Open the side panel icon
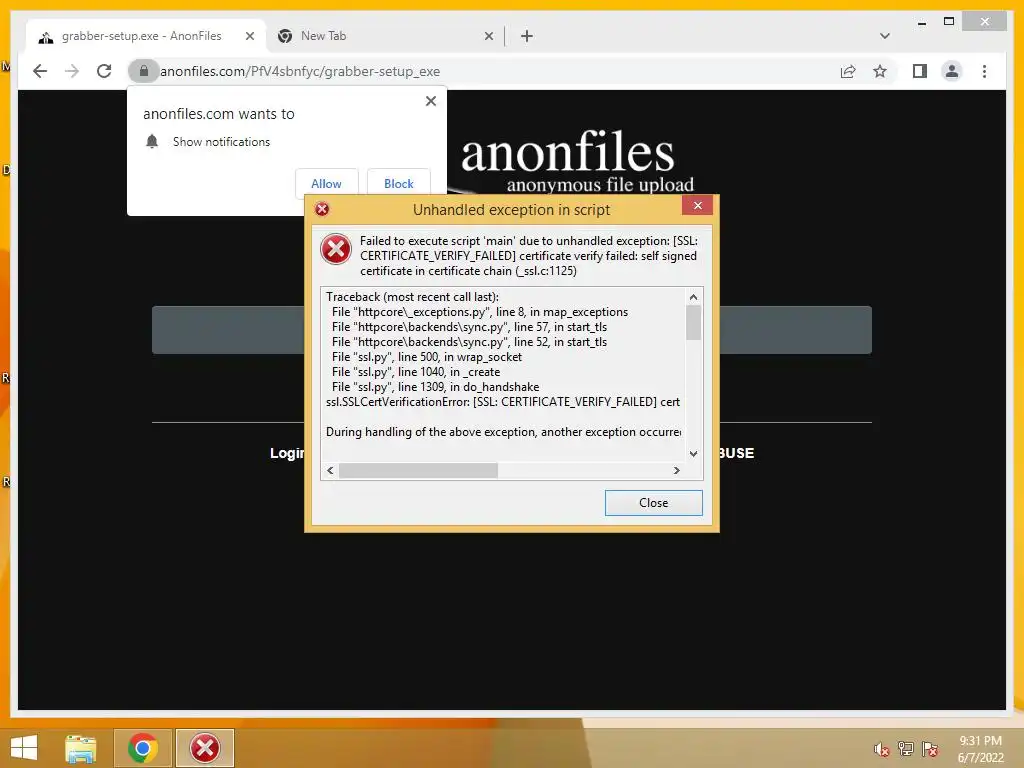 920,71
